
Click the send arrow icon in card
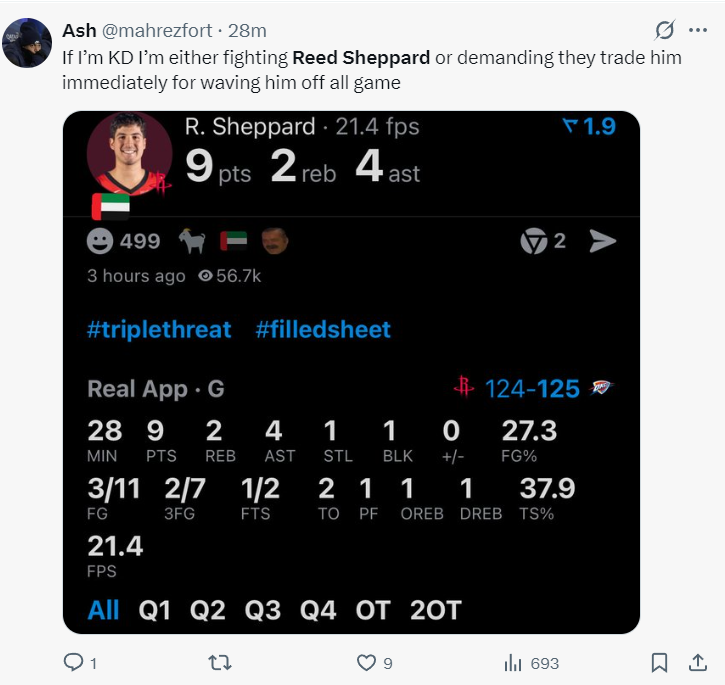[x=603, y=241]
